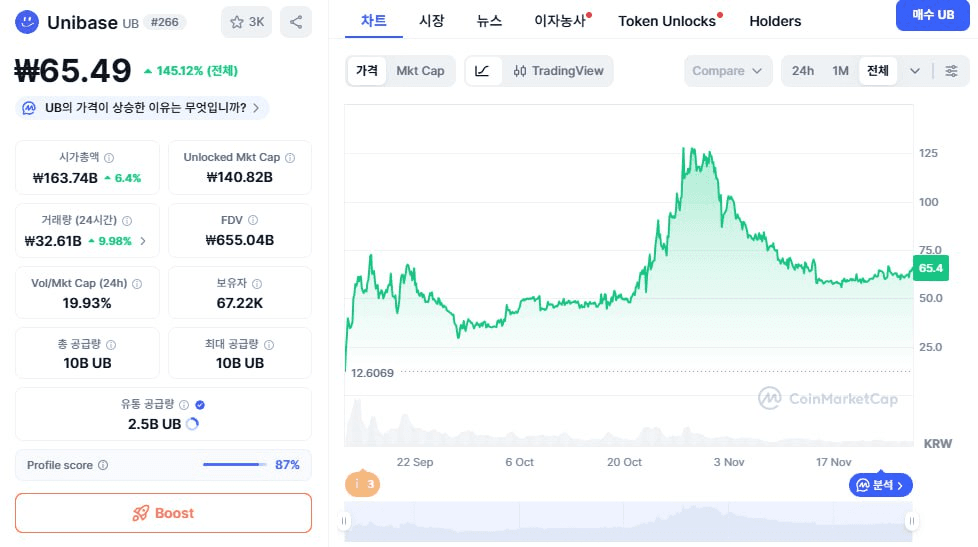This screenshot has height=547, width=978.
Task: Add Unibase to watchlist with star button
Action: tap(246, 22)
